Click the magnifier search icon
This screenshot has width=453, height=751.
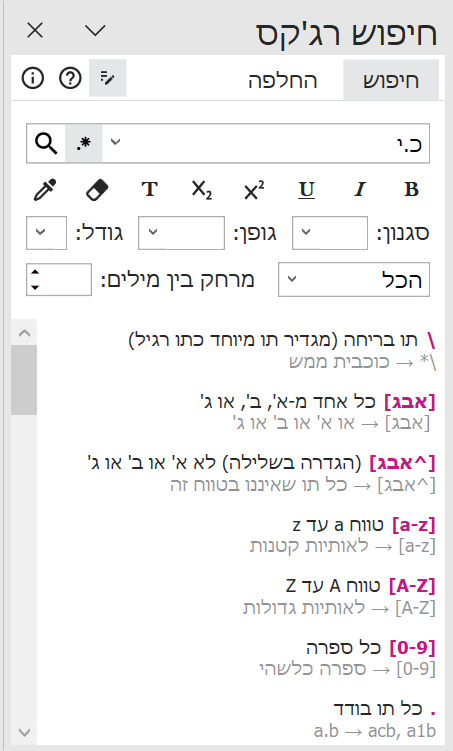(46, 143)
